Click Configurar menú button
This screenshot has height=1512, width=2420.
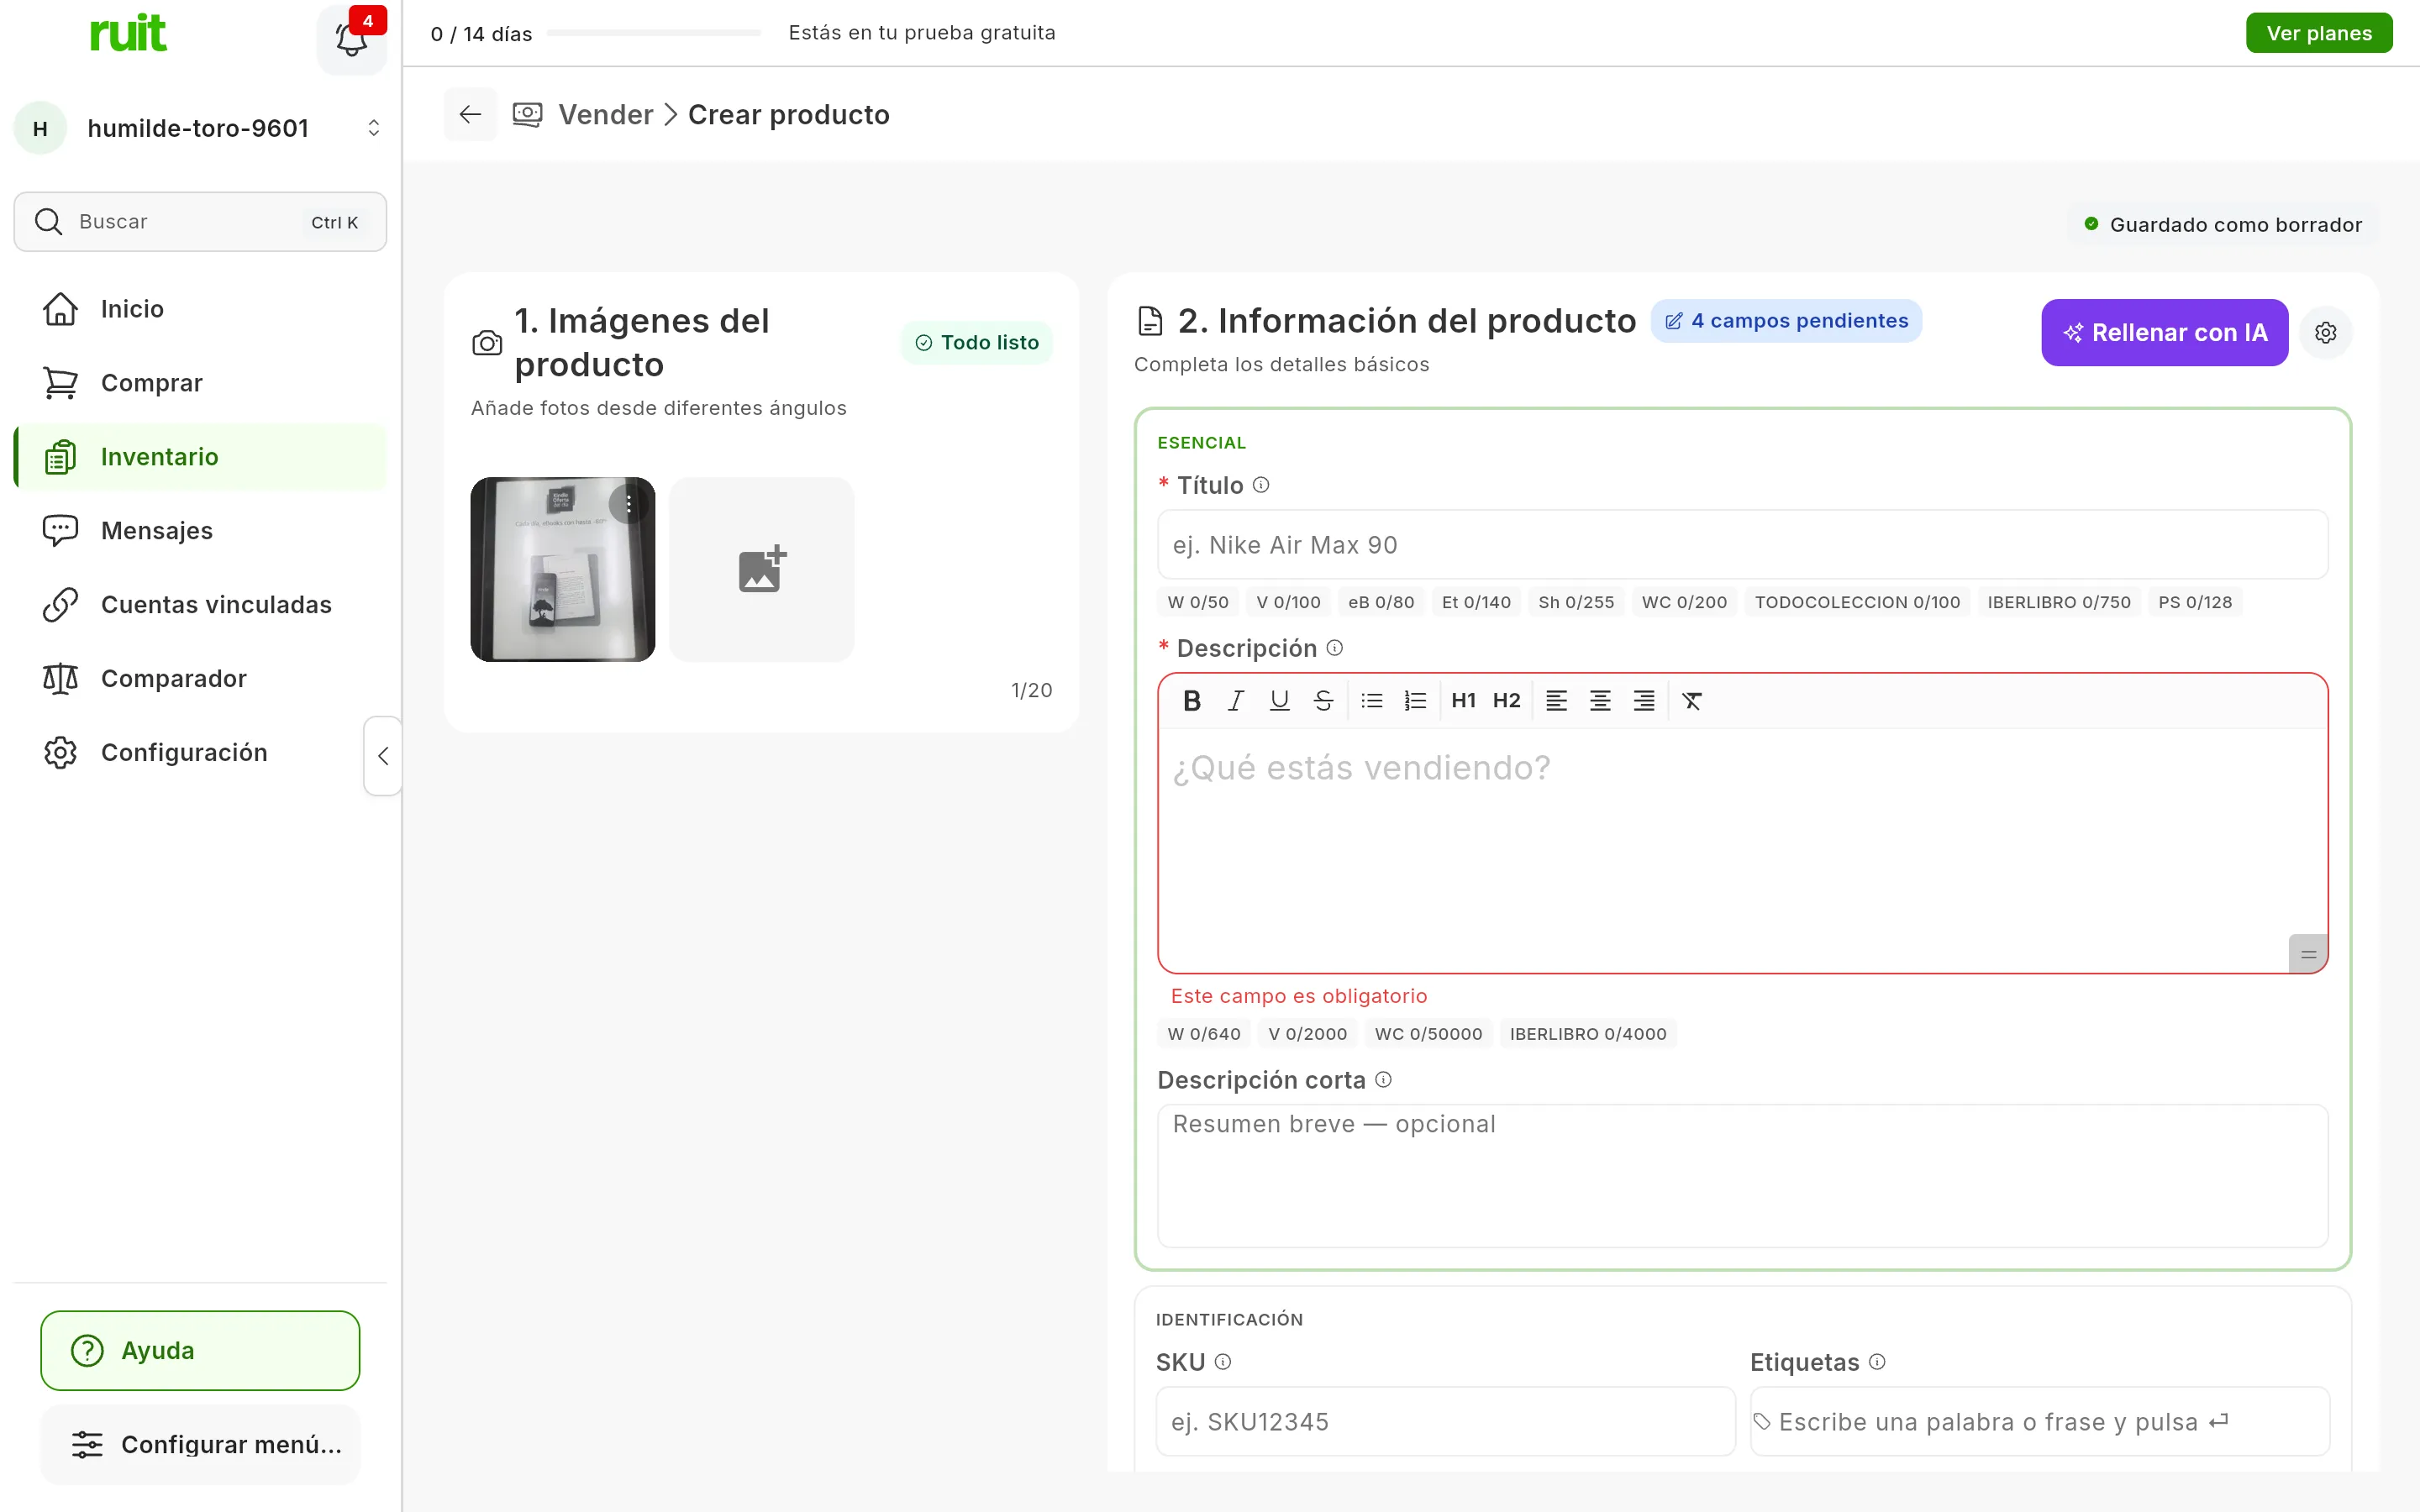pos(200,1444)
